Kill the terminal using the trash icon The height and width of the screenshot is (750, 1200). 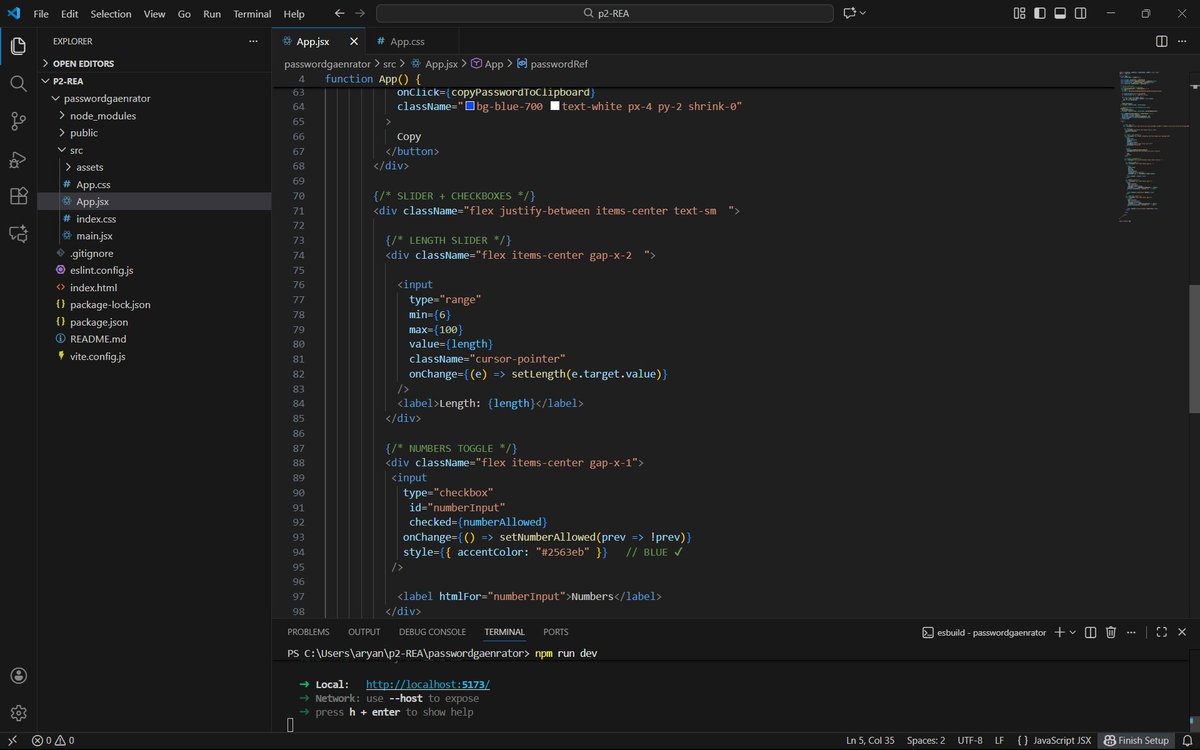[x=1110, y=632]
